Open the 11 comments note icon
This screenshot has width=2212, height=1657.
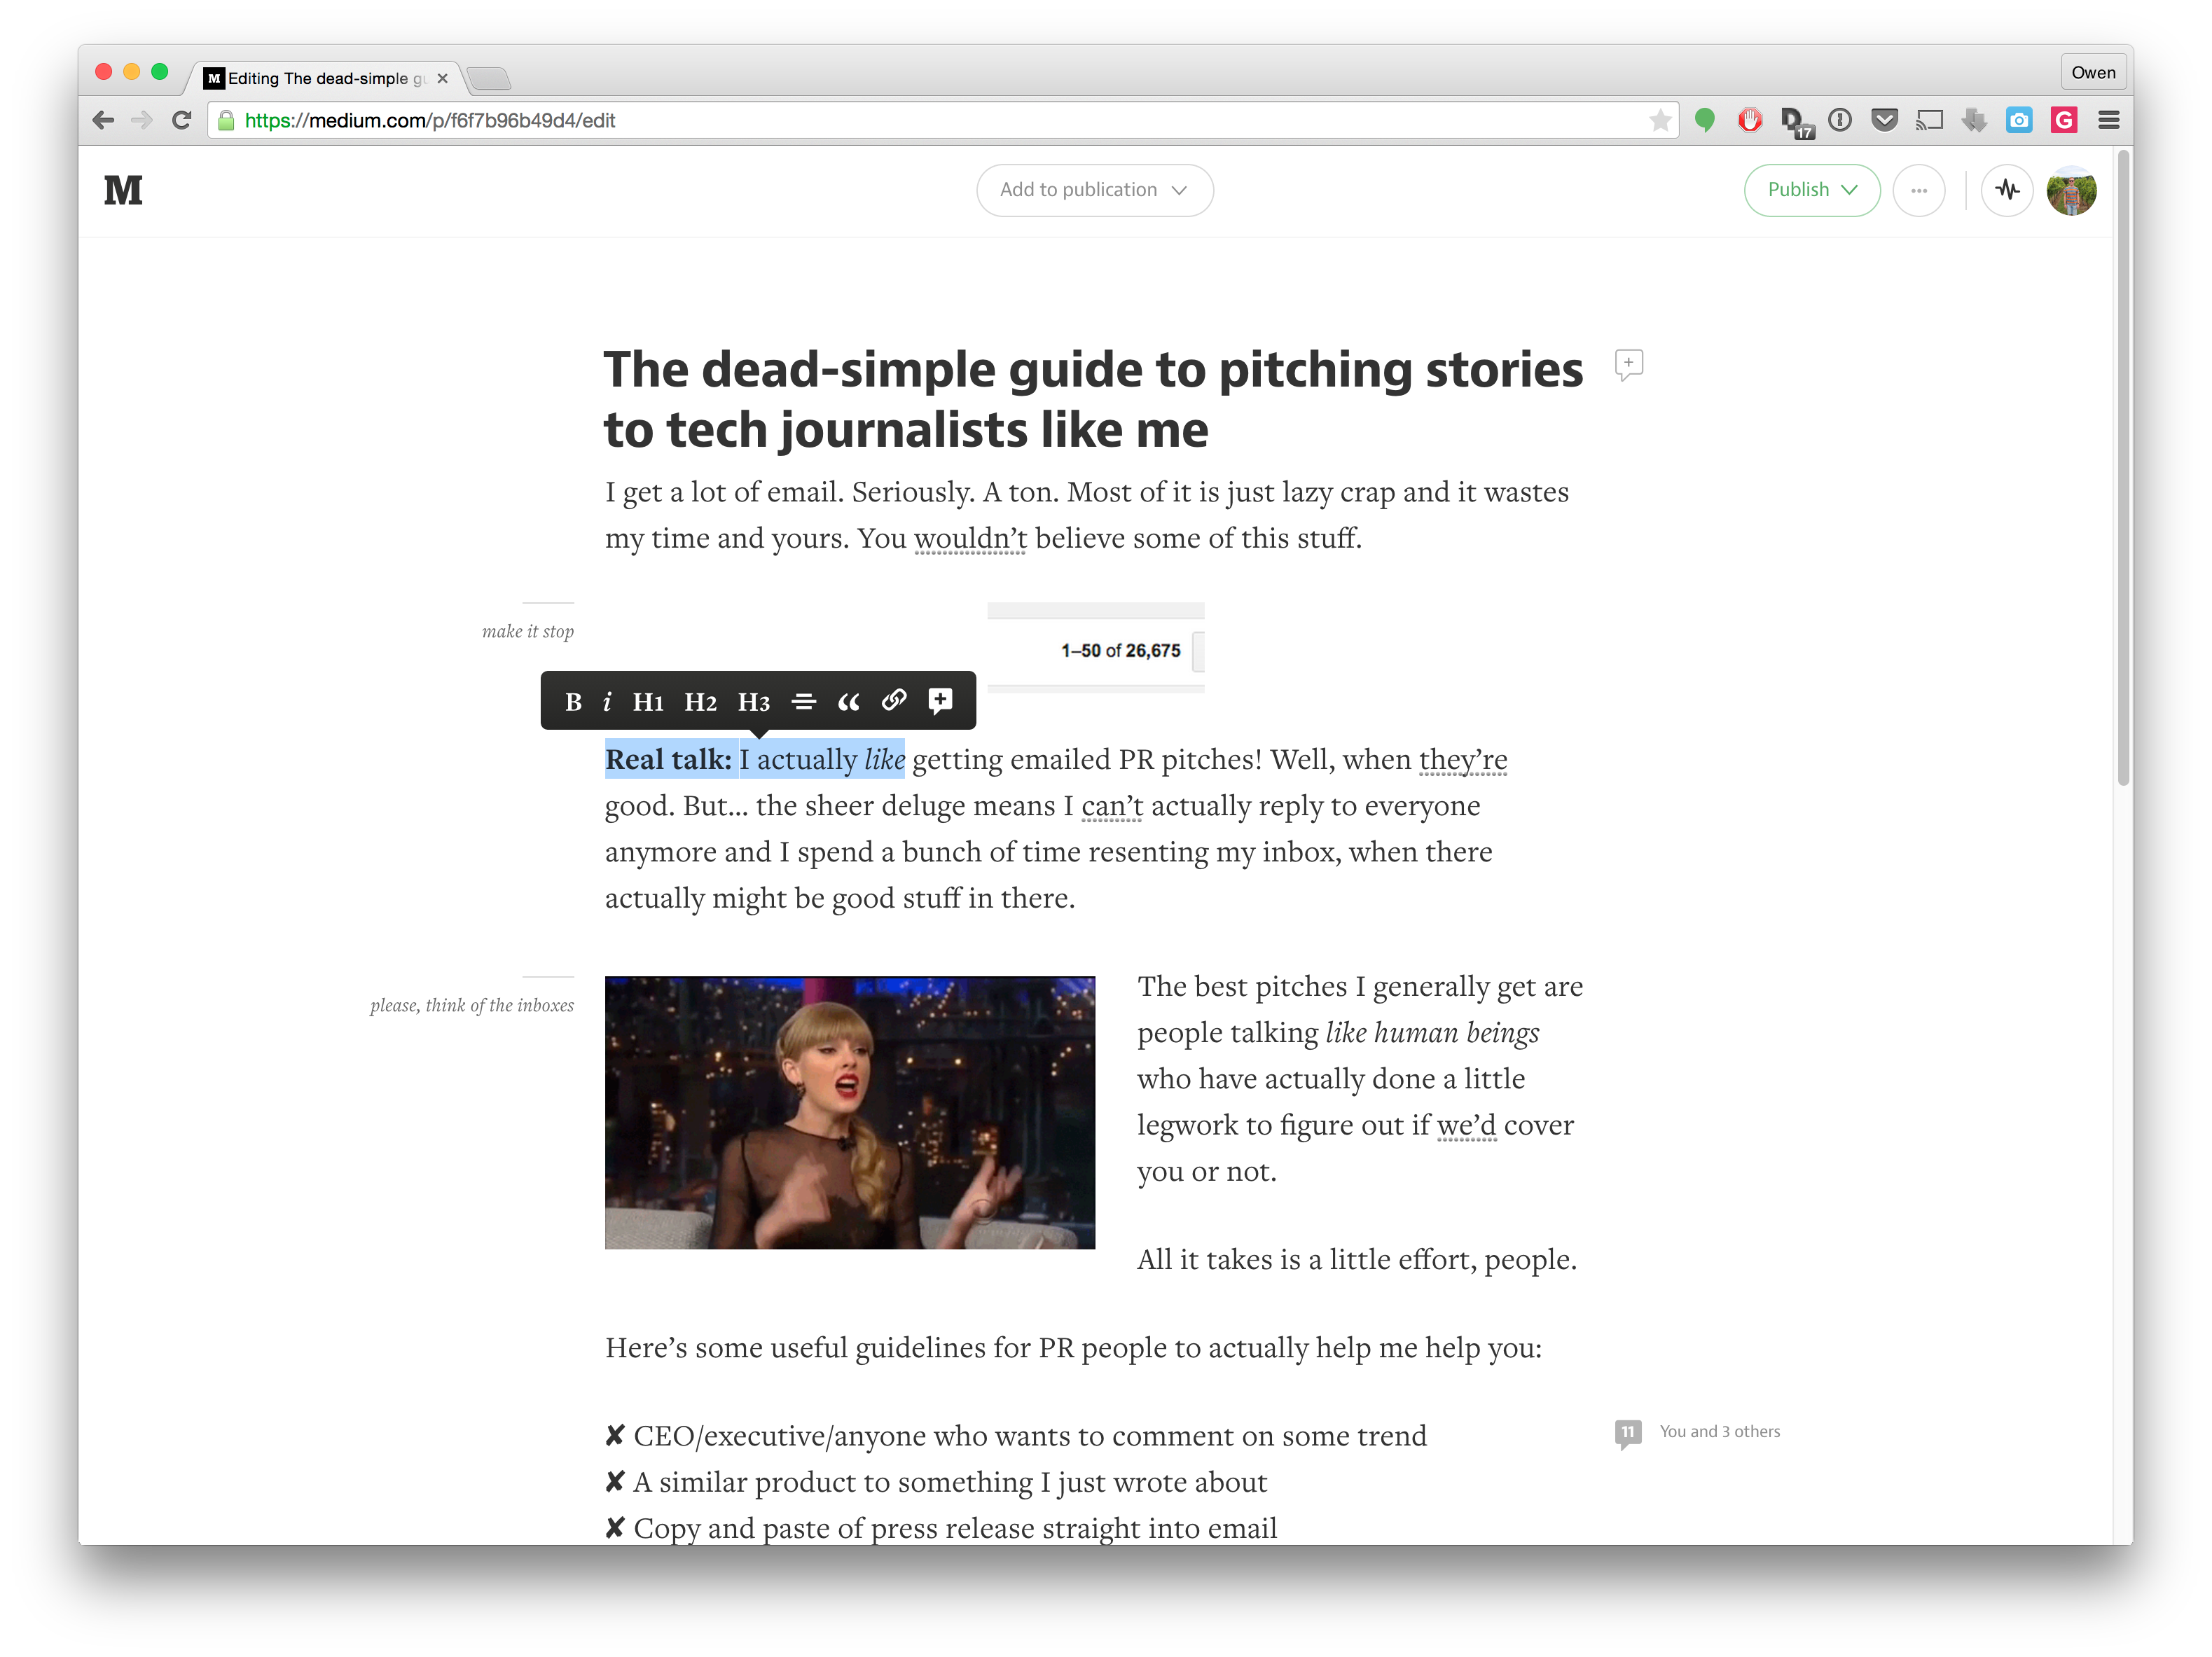[x=1628, y=1433]
